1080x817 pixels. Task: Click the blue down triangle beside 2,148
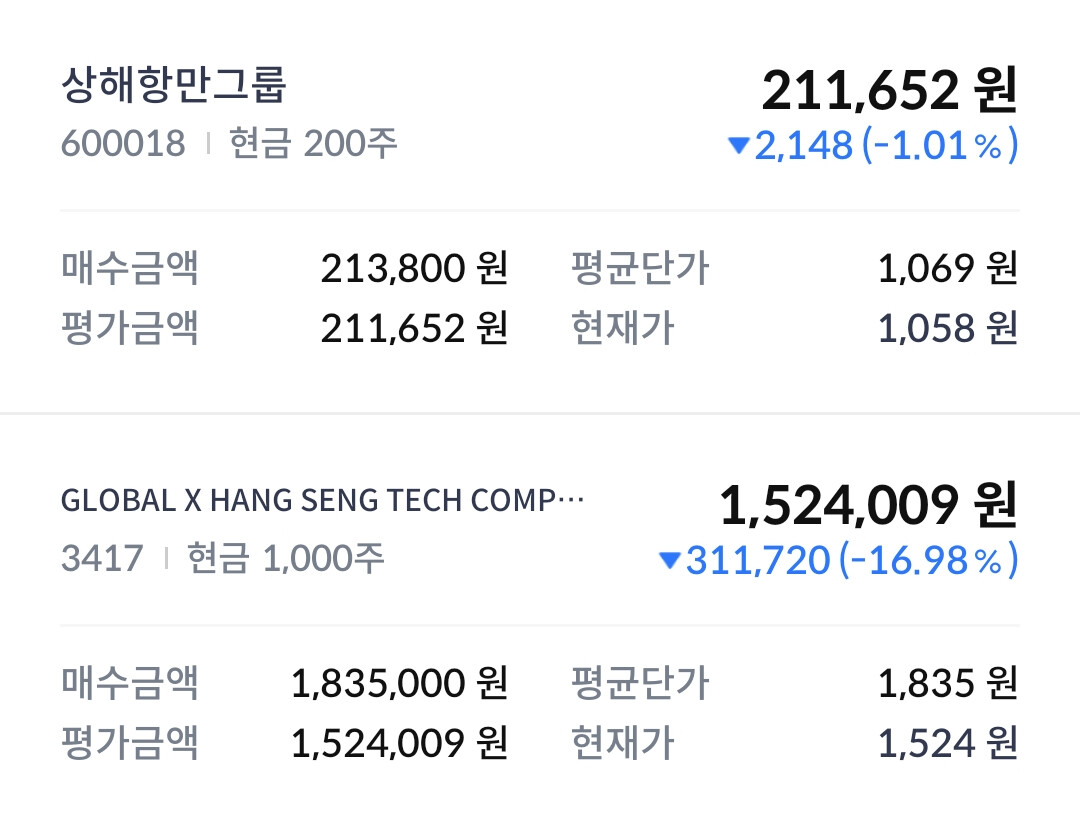[739, 146]
